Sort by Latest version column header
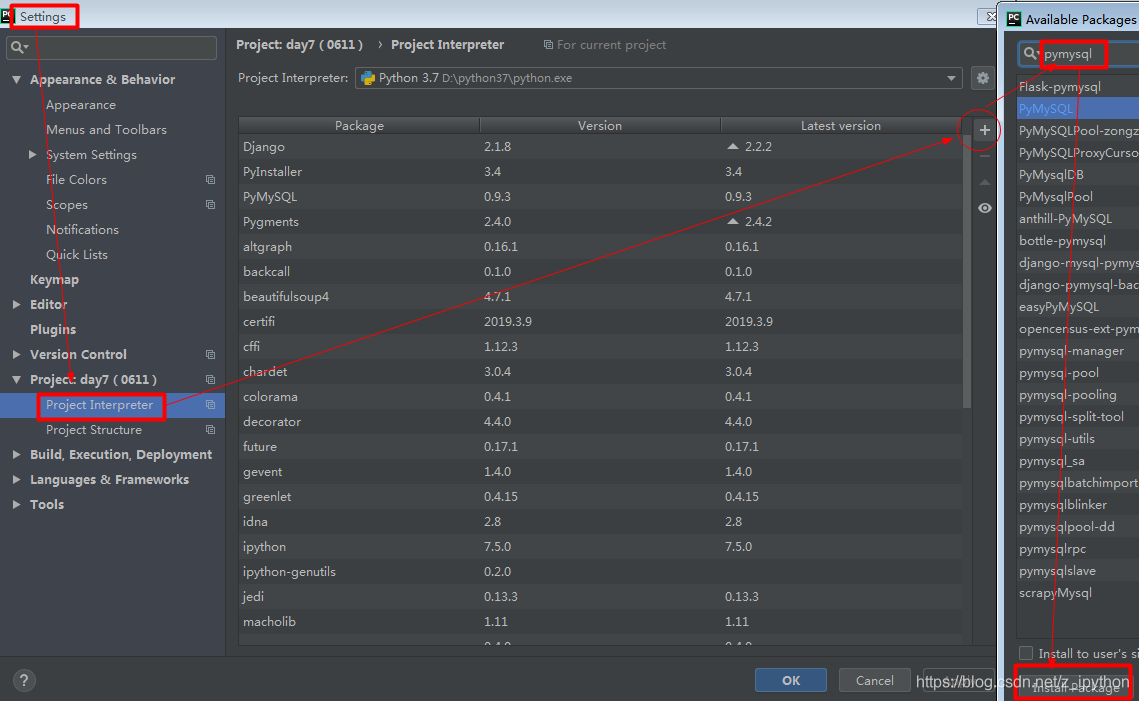The height and width of the screenshot is (701, 1139). coord(840,126)
